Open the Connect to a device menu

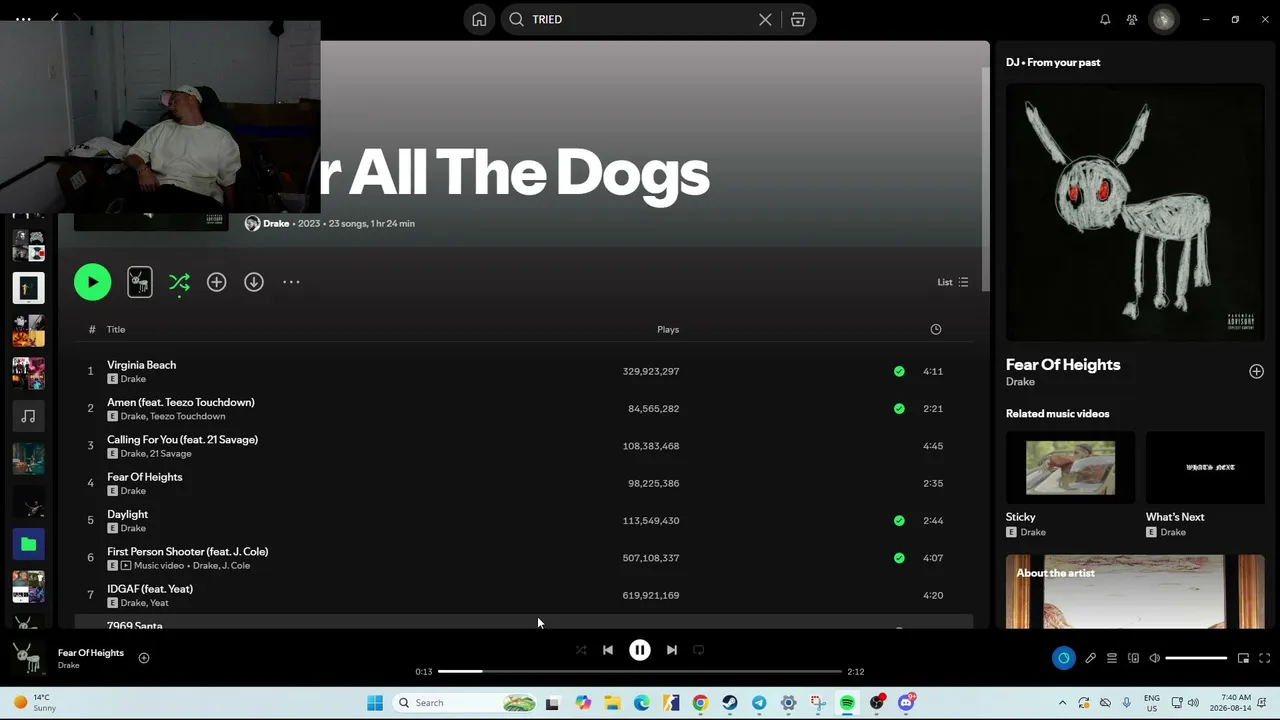[1133, 658]
